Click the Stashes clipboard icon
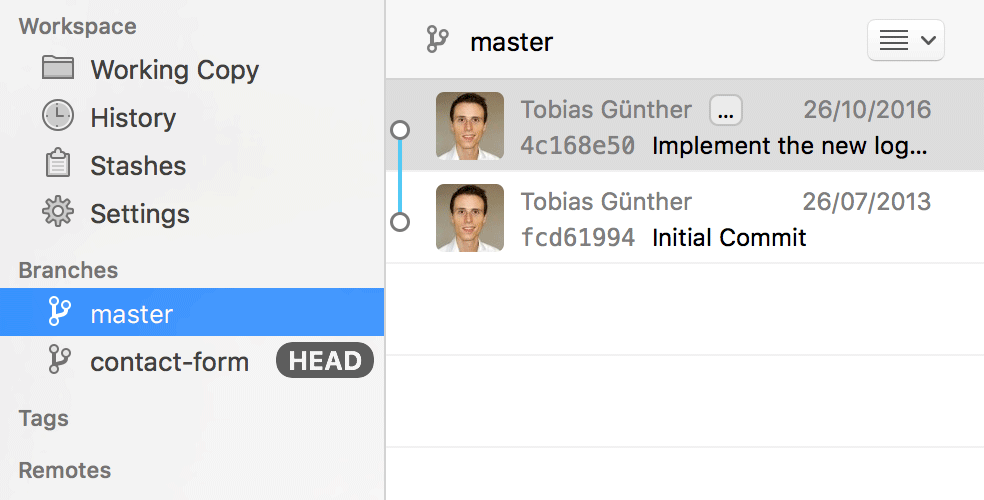Viewport: 984px width, 500px height. click(58, 164)
